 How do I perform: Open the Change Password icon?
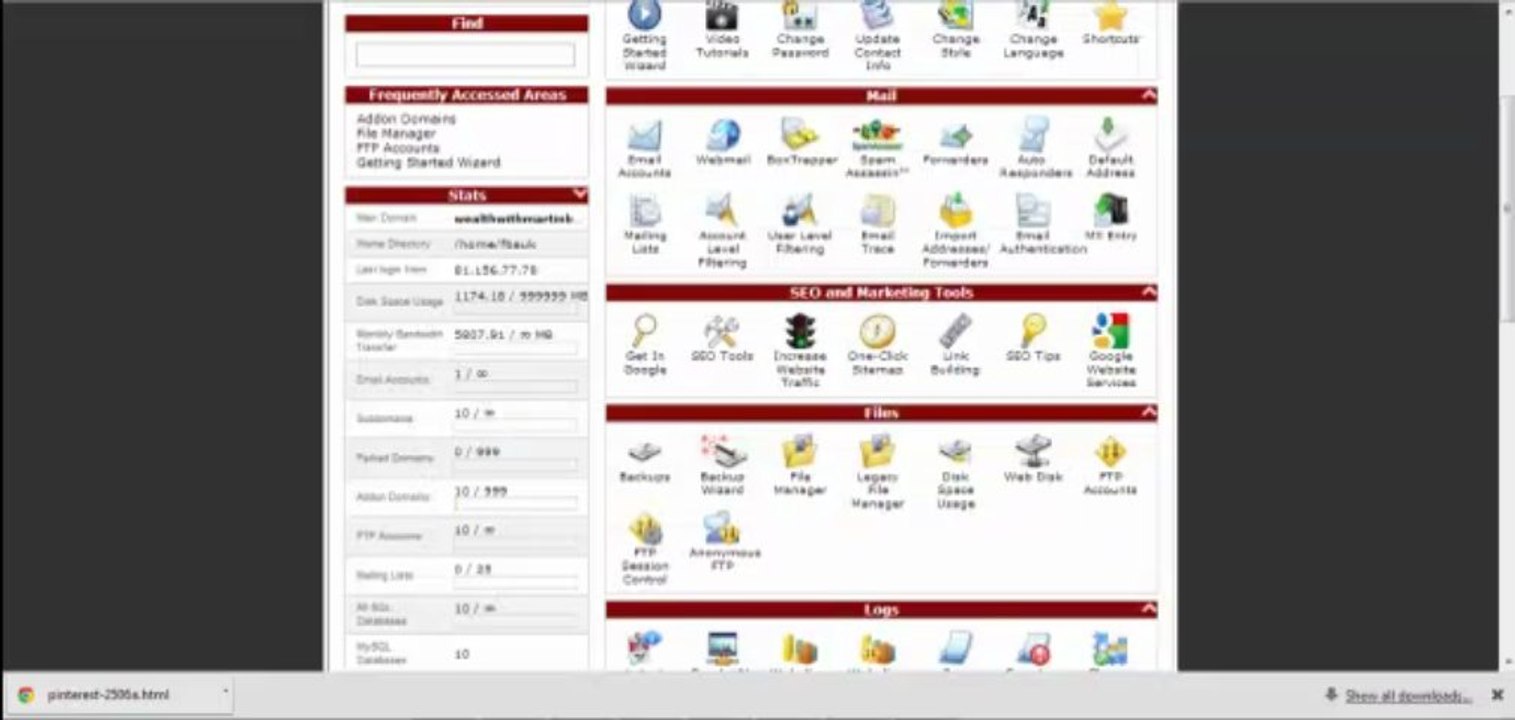tap(800, 14)
